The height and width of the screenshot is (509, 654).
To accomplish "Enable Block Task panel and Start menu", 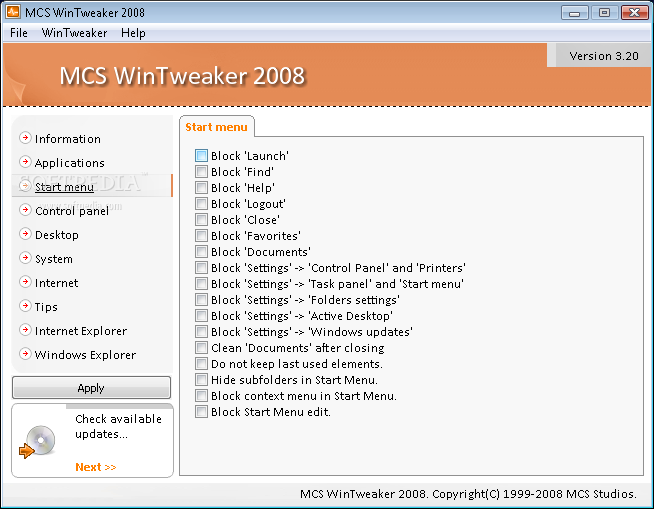I will tap(201, 283).
